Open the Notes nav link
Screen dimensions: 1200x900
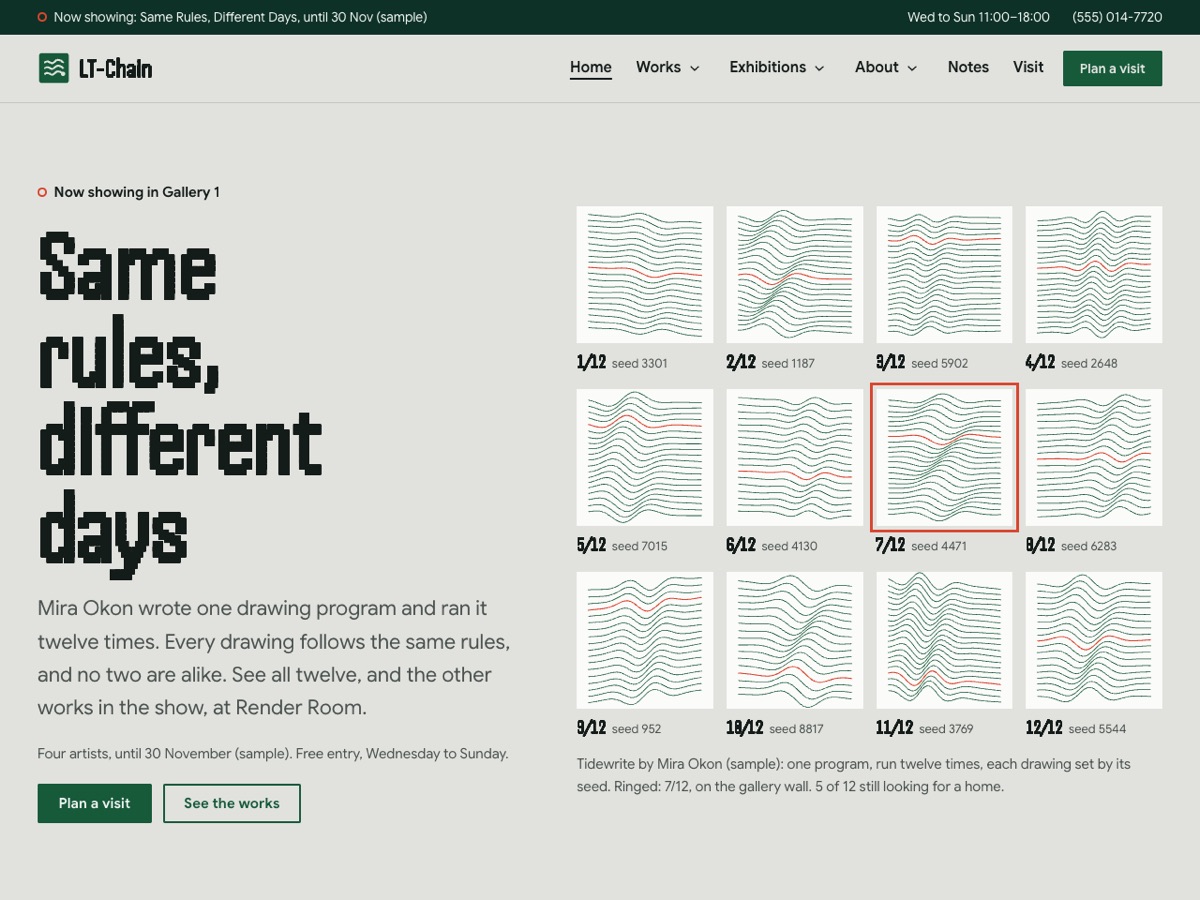pos(968,67)
